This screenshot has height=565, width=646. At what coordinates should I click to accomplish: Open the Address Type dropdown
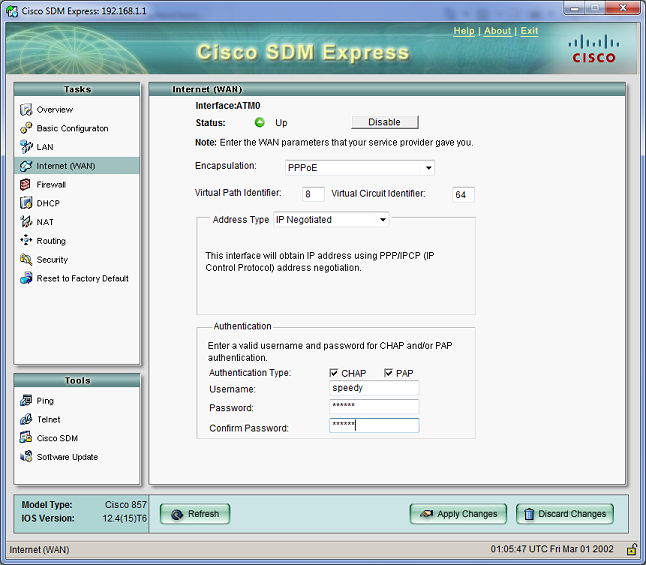click(331, 220)
